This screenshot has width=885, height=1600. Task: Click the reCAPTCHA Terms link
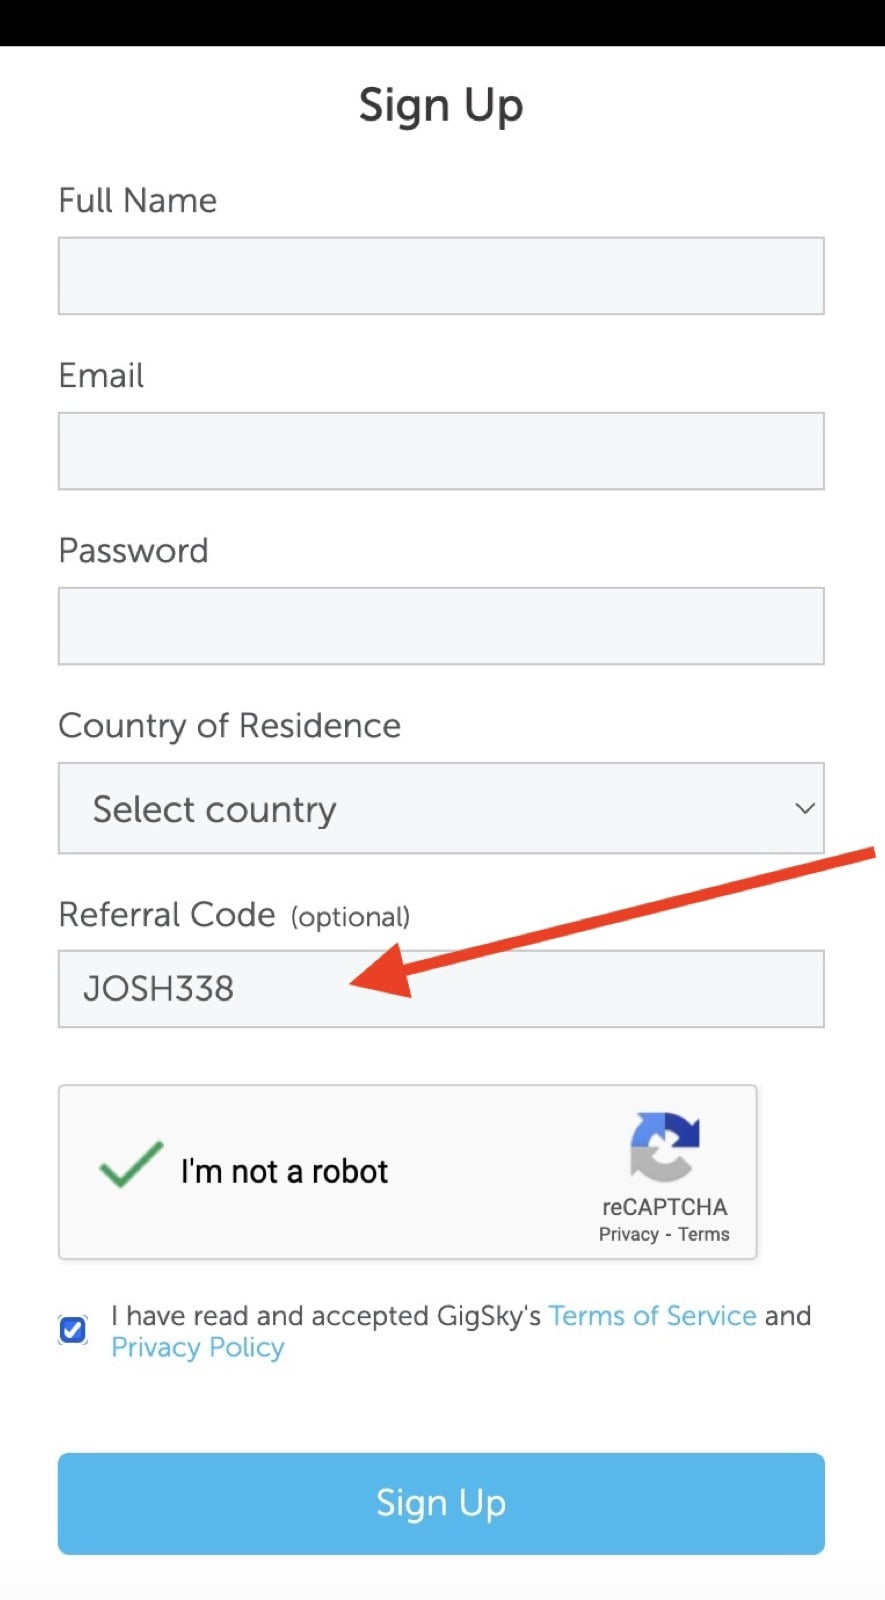pyautogui.click(x=704, y=1234)
